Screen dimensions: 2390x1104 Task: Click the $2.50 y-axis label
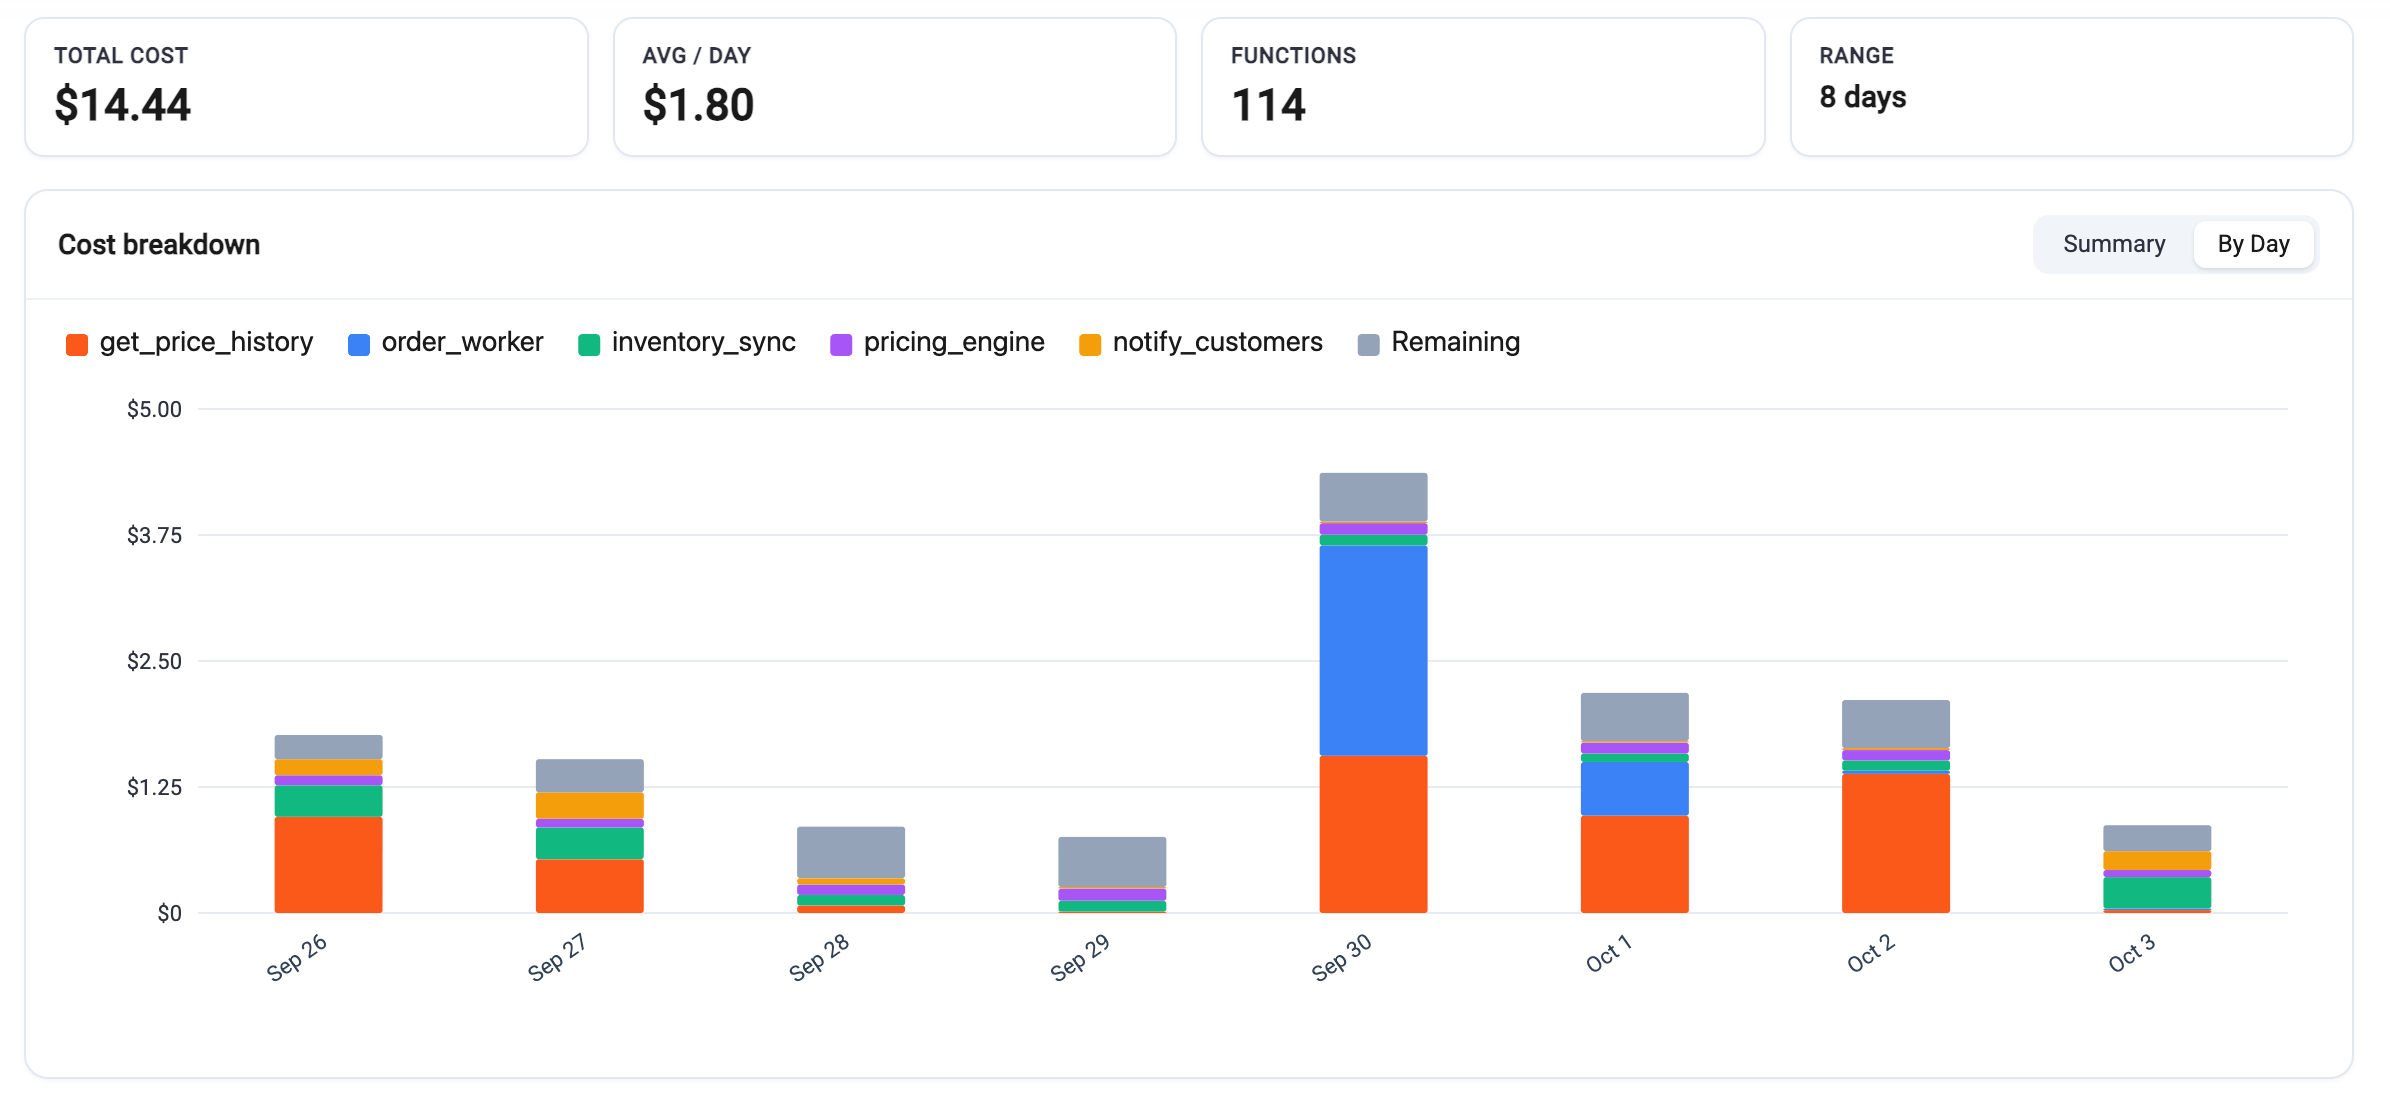tap(154, 661)
